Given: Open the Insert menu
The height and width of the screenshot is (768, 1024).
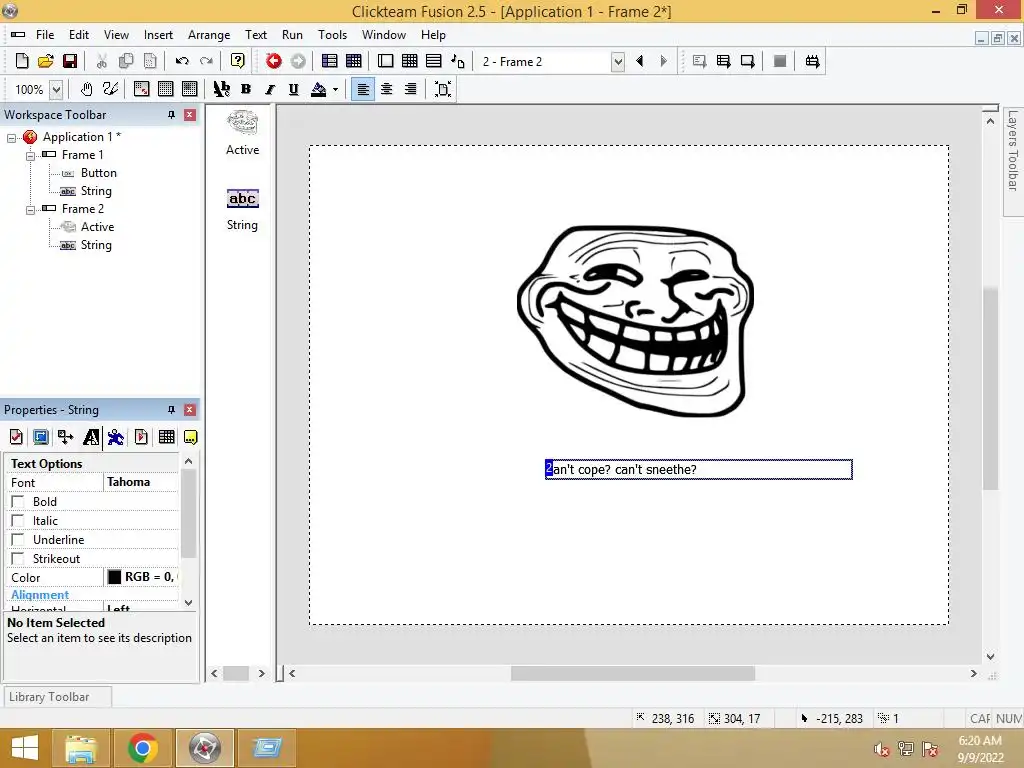Looking at the screenshot, I should [158, 35].
